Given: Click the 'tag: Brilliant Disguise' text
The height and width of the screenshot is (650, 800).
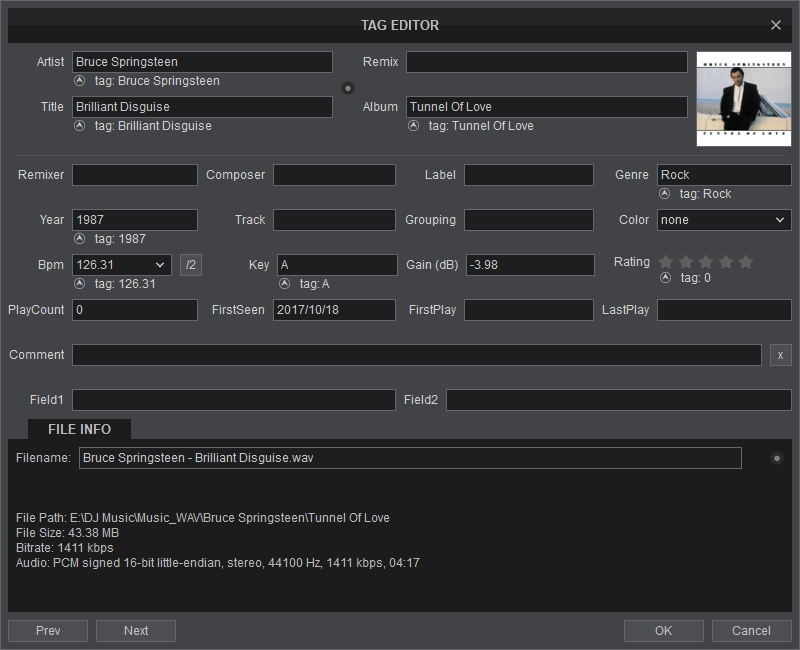Looking at the screenshot, I should pos(153,126).
